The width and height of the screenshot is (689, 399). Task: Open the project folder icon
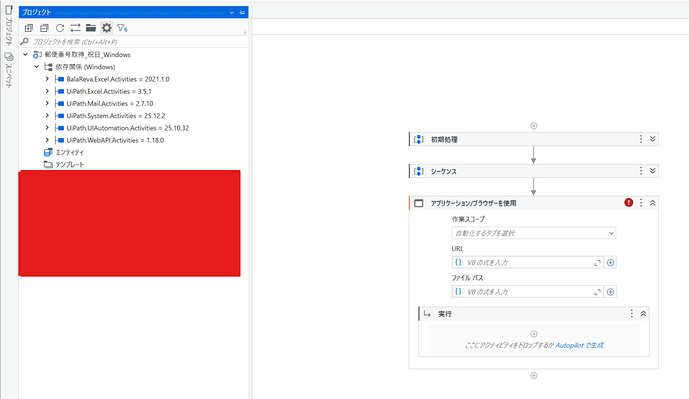tap(91, 28)
